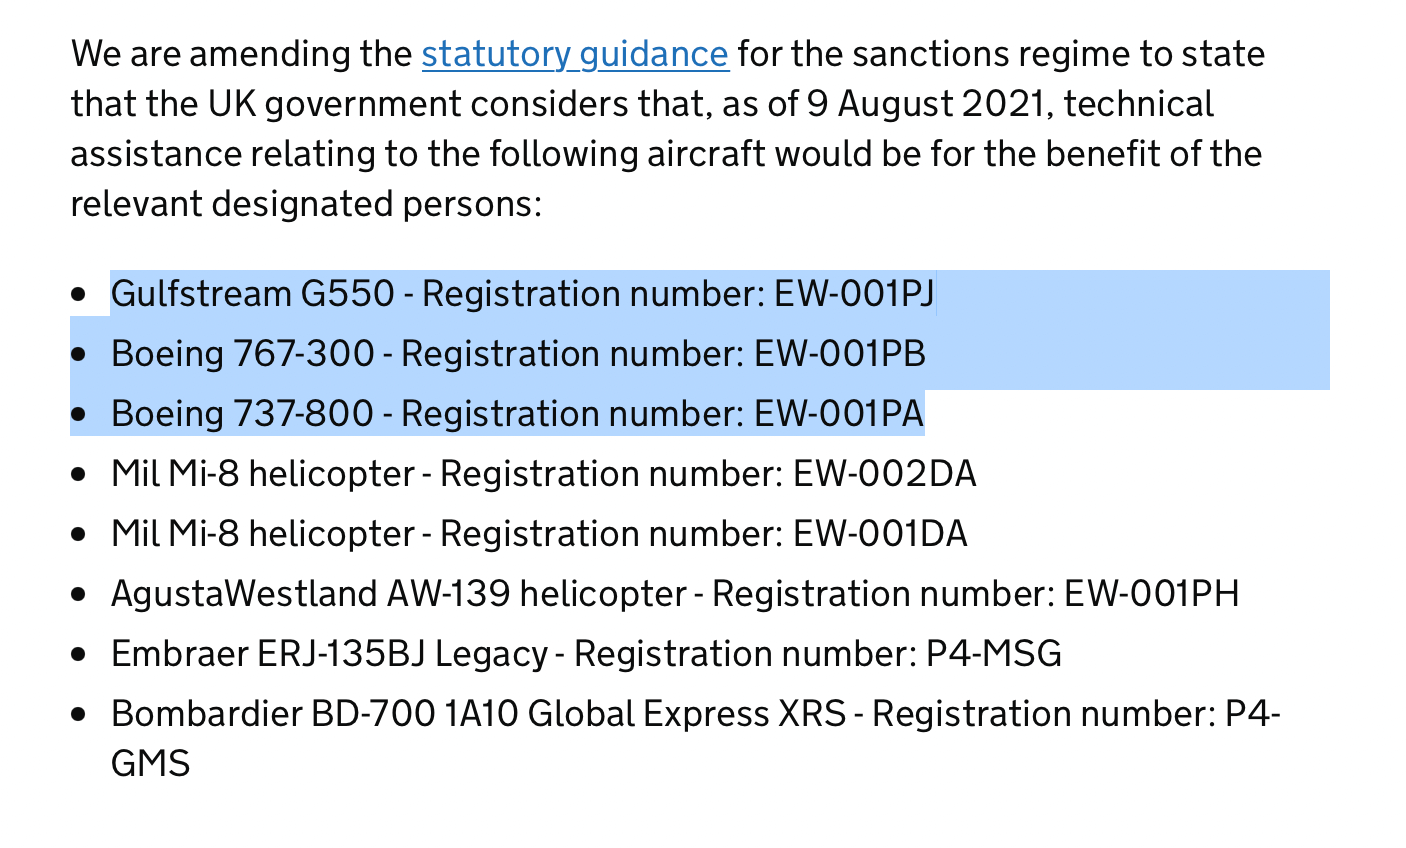Click registration number EW-001PH
1406x848 pixels.
pyautogui.click(x=1151, y=594)
